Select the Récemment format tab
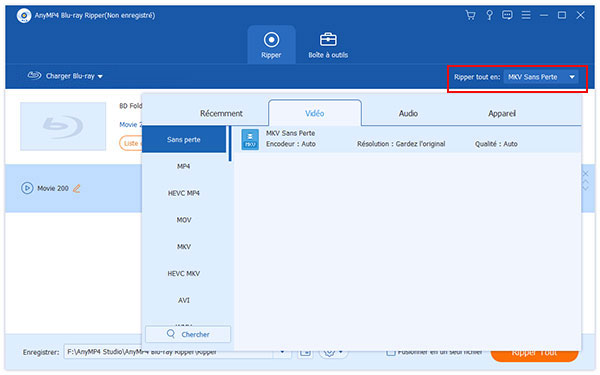Image resolution: width=600 pixels, height=375 pixels. (221, 113)
